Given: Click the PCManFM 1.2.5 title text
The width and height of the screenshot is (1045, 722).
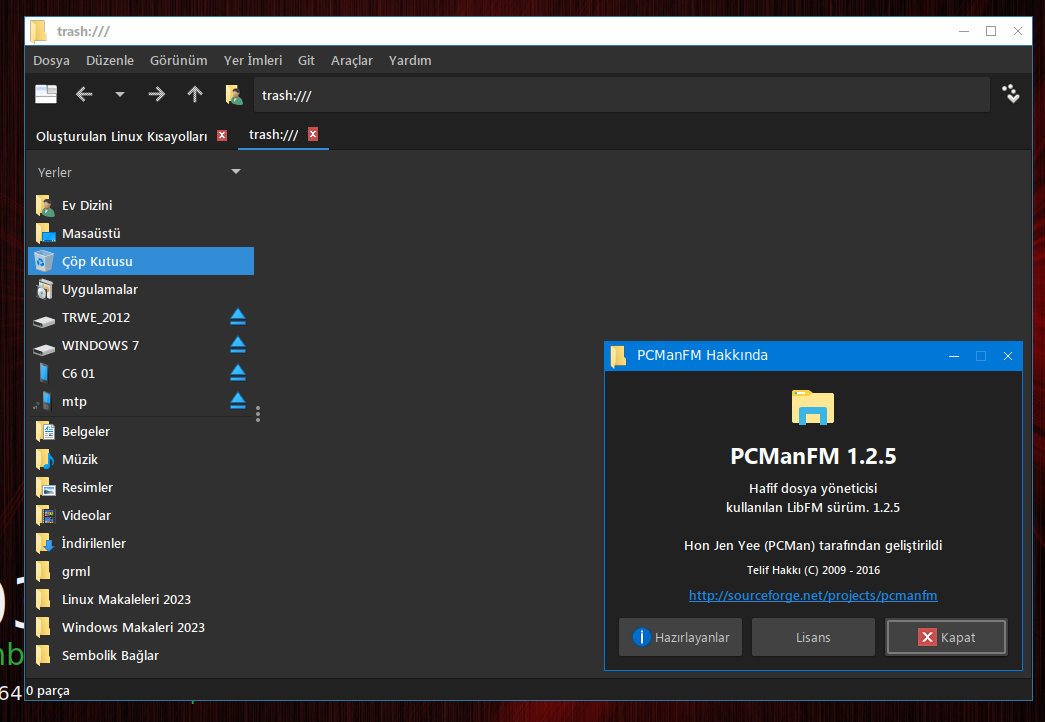Looking at the screenshot, I should pyautogui.click(x=813, y=457).
